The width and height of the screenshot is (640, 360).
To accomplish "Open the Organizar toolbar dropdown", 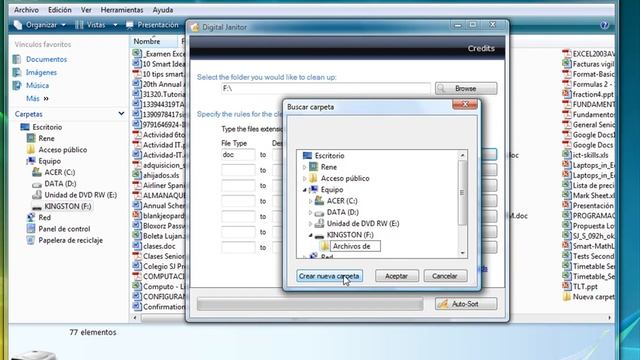I will point(40,25).
